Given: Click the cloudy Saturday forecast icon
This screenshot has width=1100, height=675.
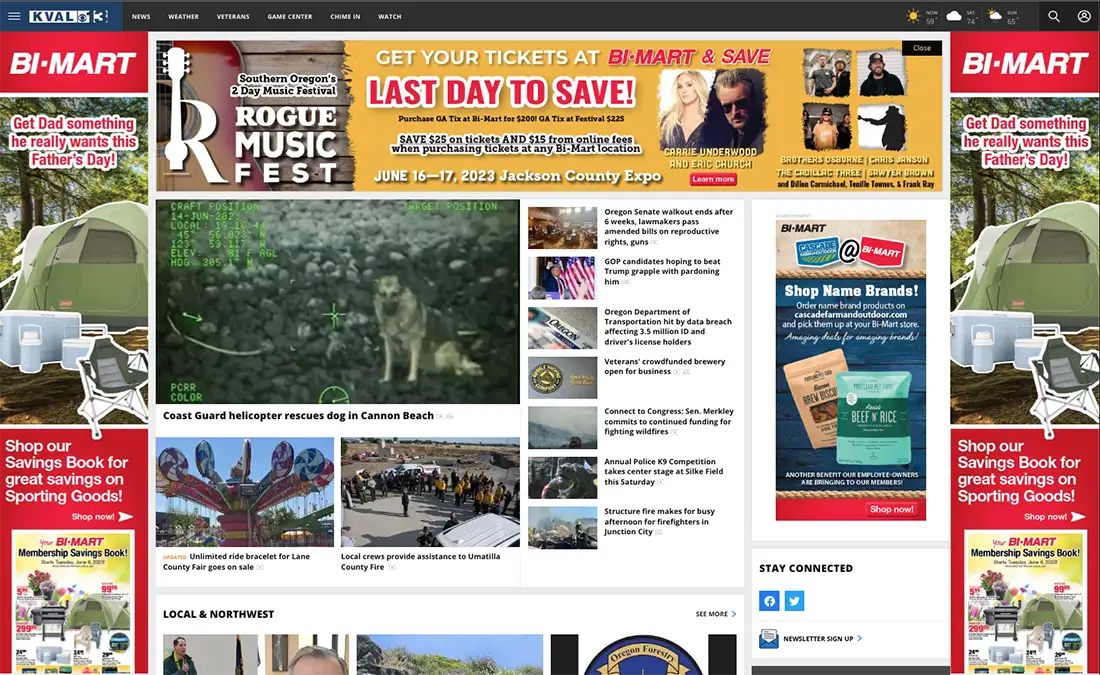Looking at the screenshot, I should click(953, 15).
